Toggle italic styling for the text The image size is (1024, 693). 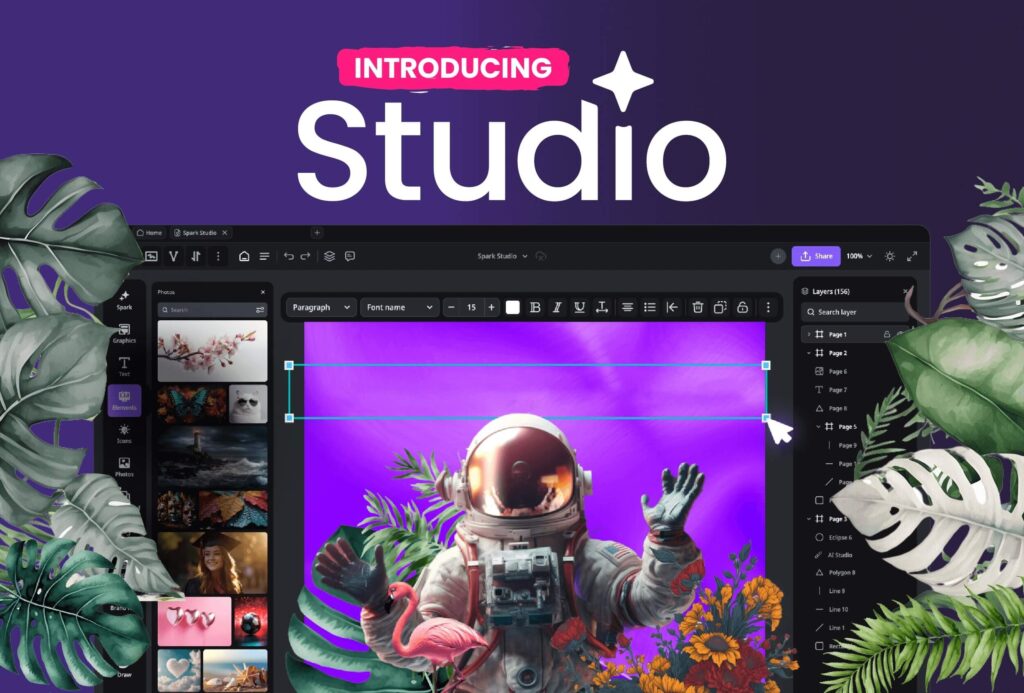(556, 307)
